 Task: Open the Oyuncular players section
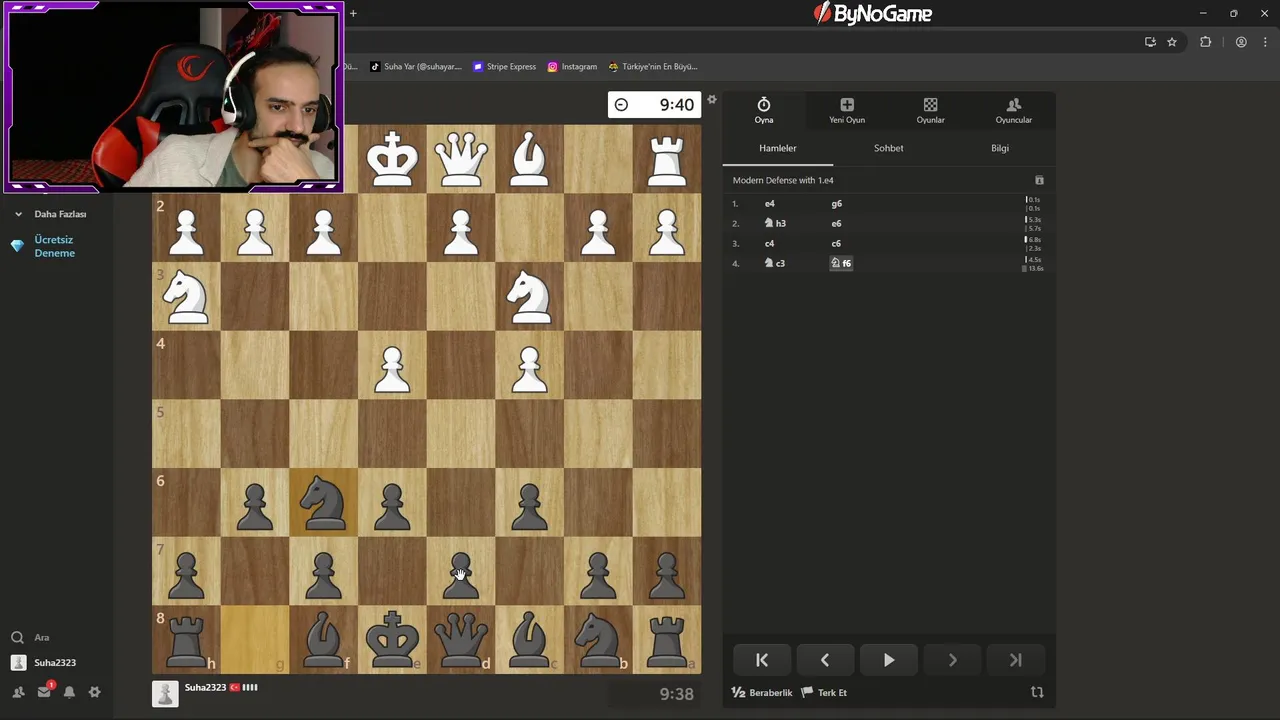coord(1013,110)
